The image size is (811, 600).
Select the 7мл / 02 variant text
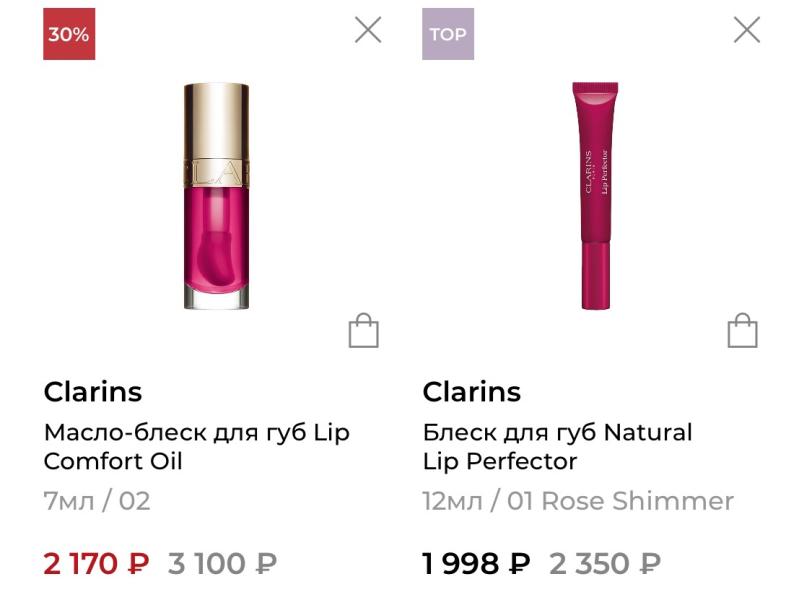click(x=97, y=501)
